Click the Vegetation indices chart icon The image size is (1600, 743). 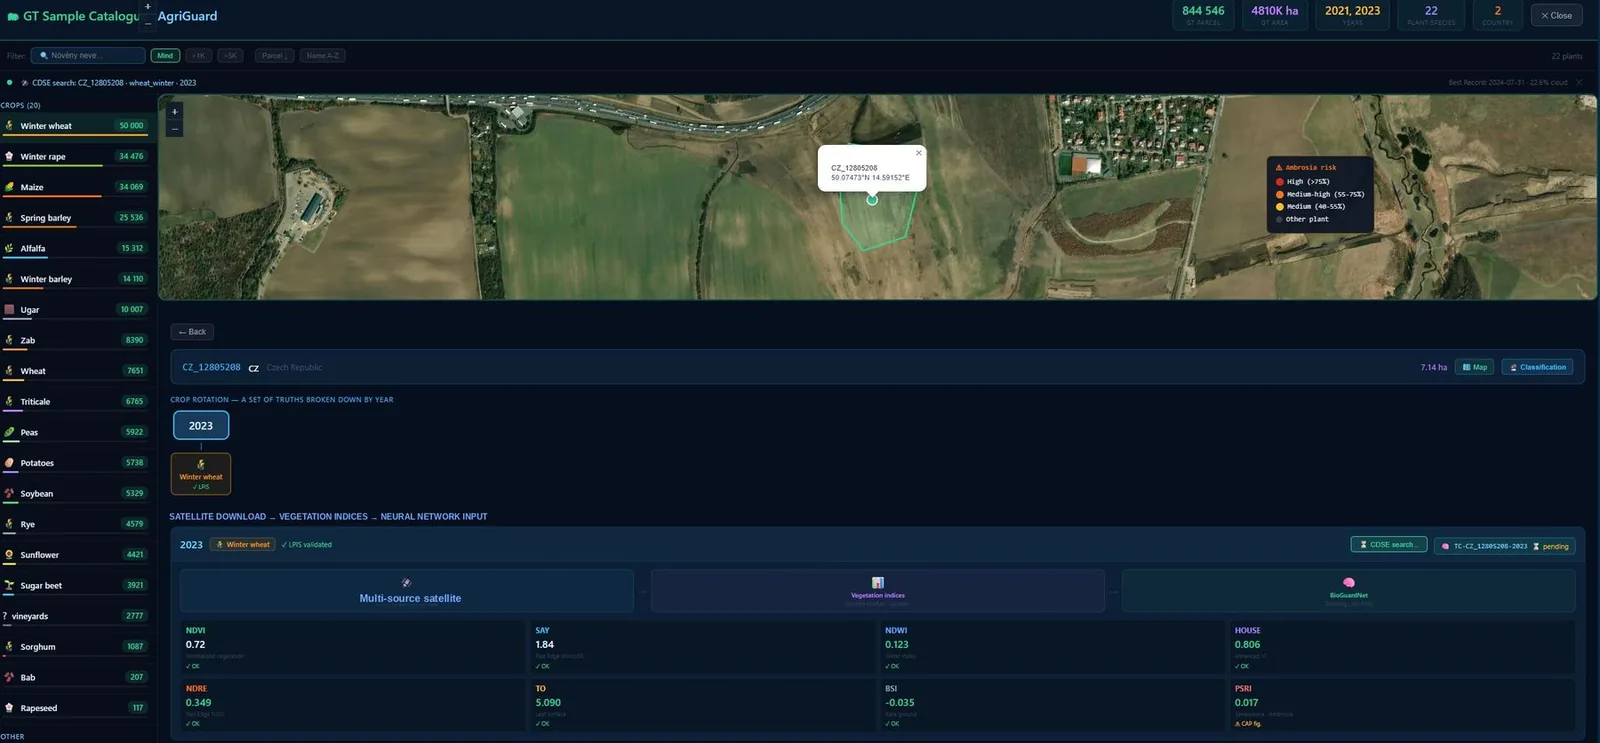(x=878, y=583)
